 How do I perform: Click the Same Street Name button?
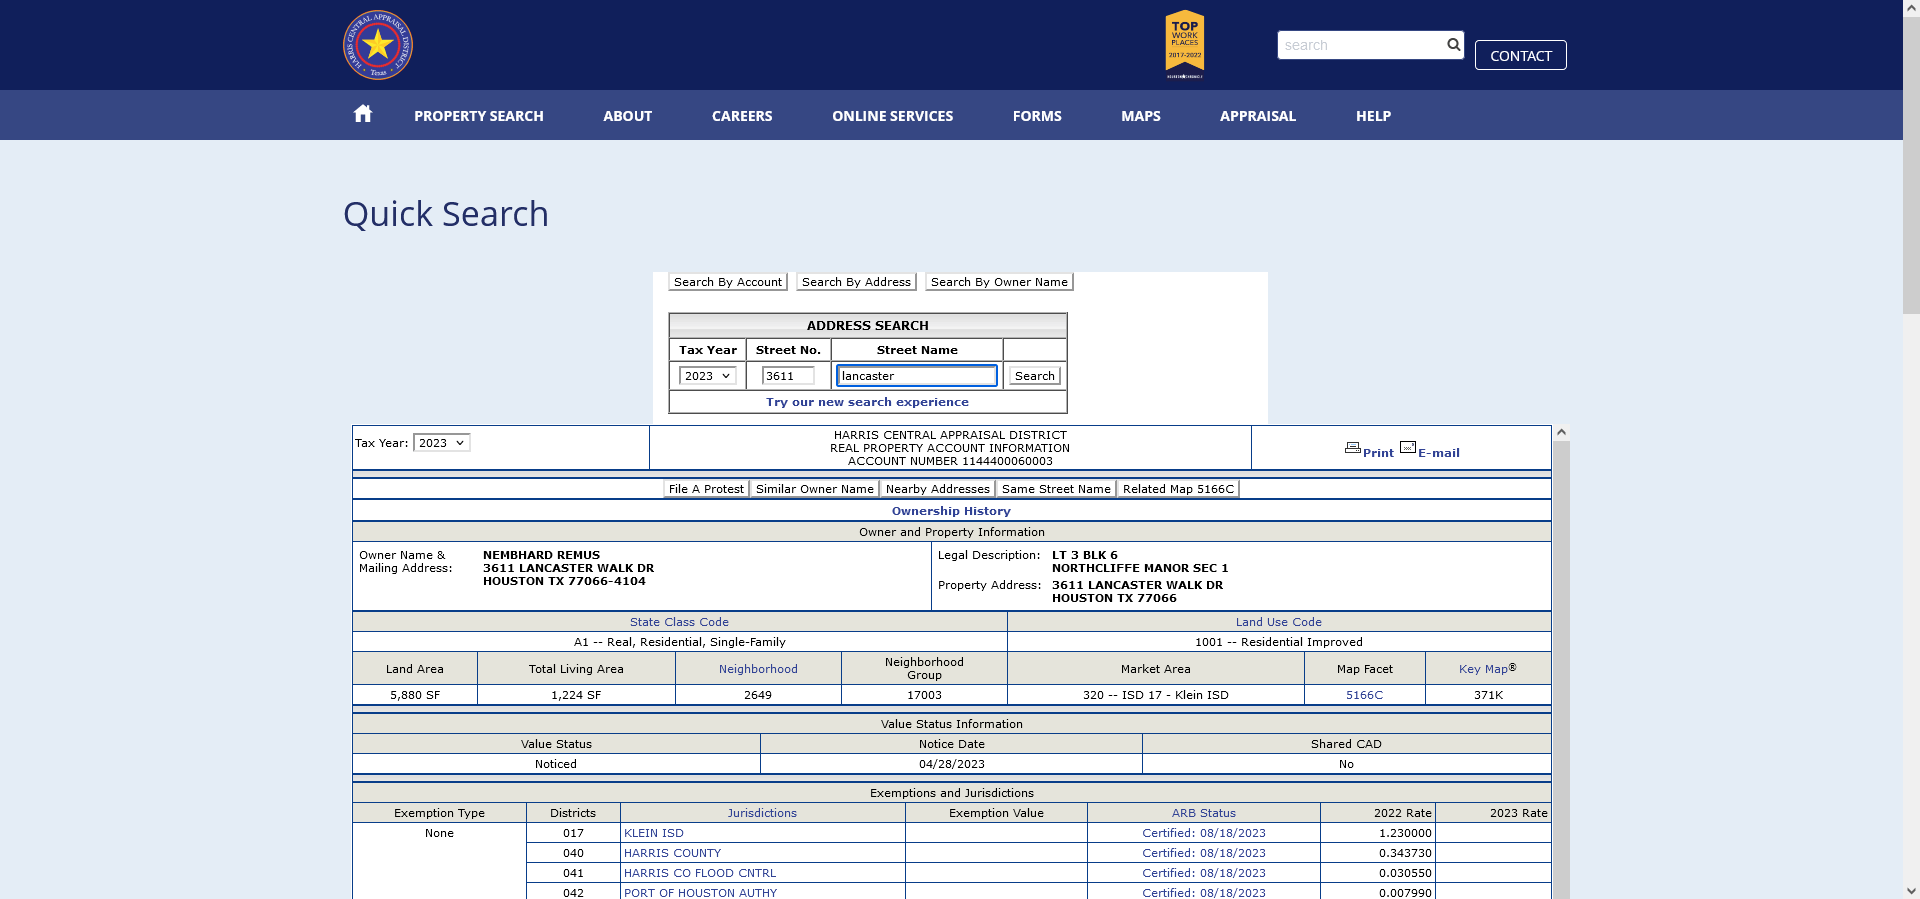point(1056,489)
